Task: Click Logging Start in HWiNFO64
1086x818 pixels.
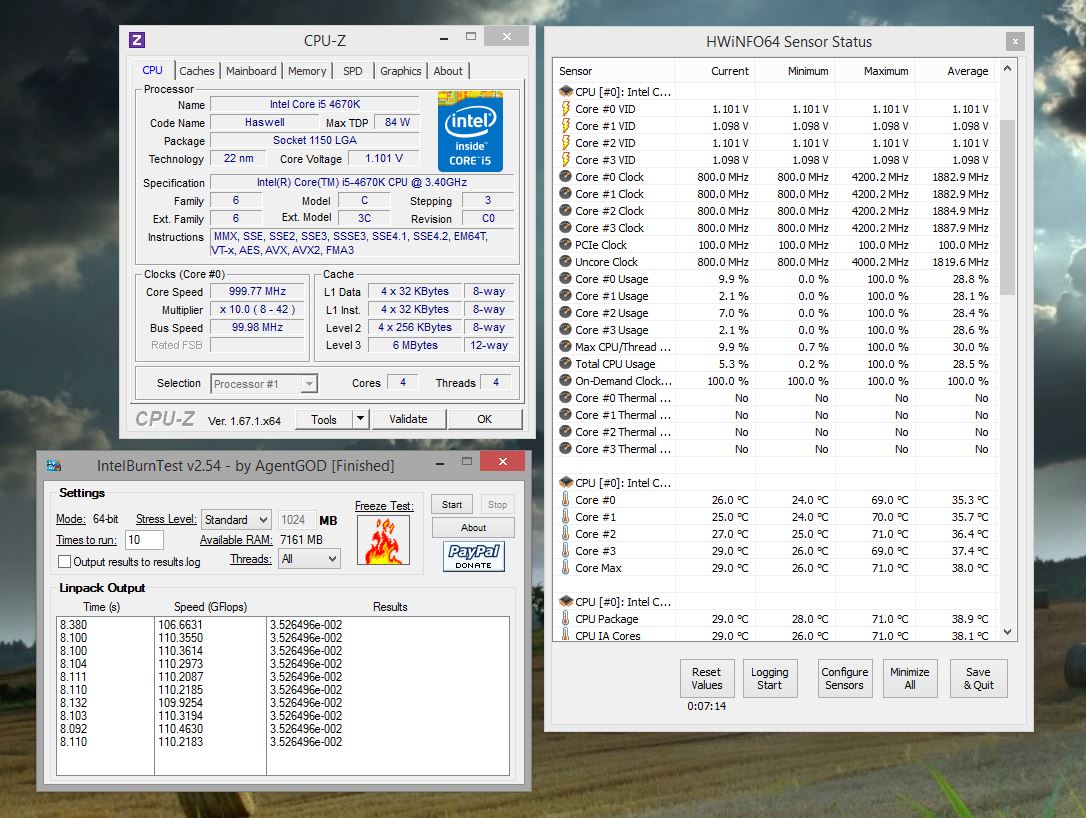Action: tap(769, 678)
